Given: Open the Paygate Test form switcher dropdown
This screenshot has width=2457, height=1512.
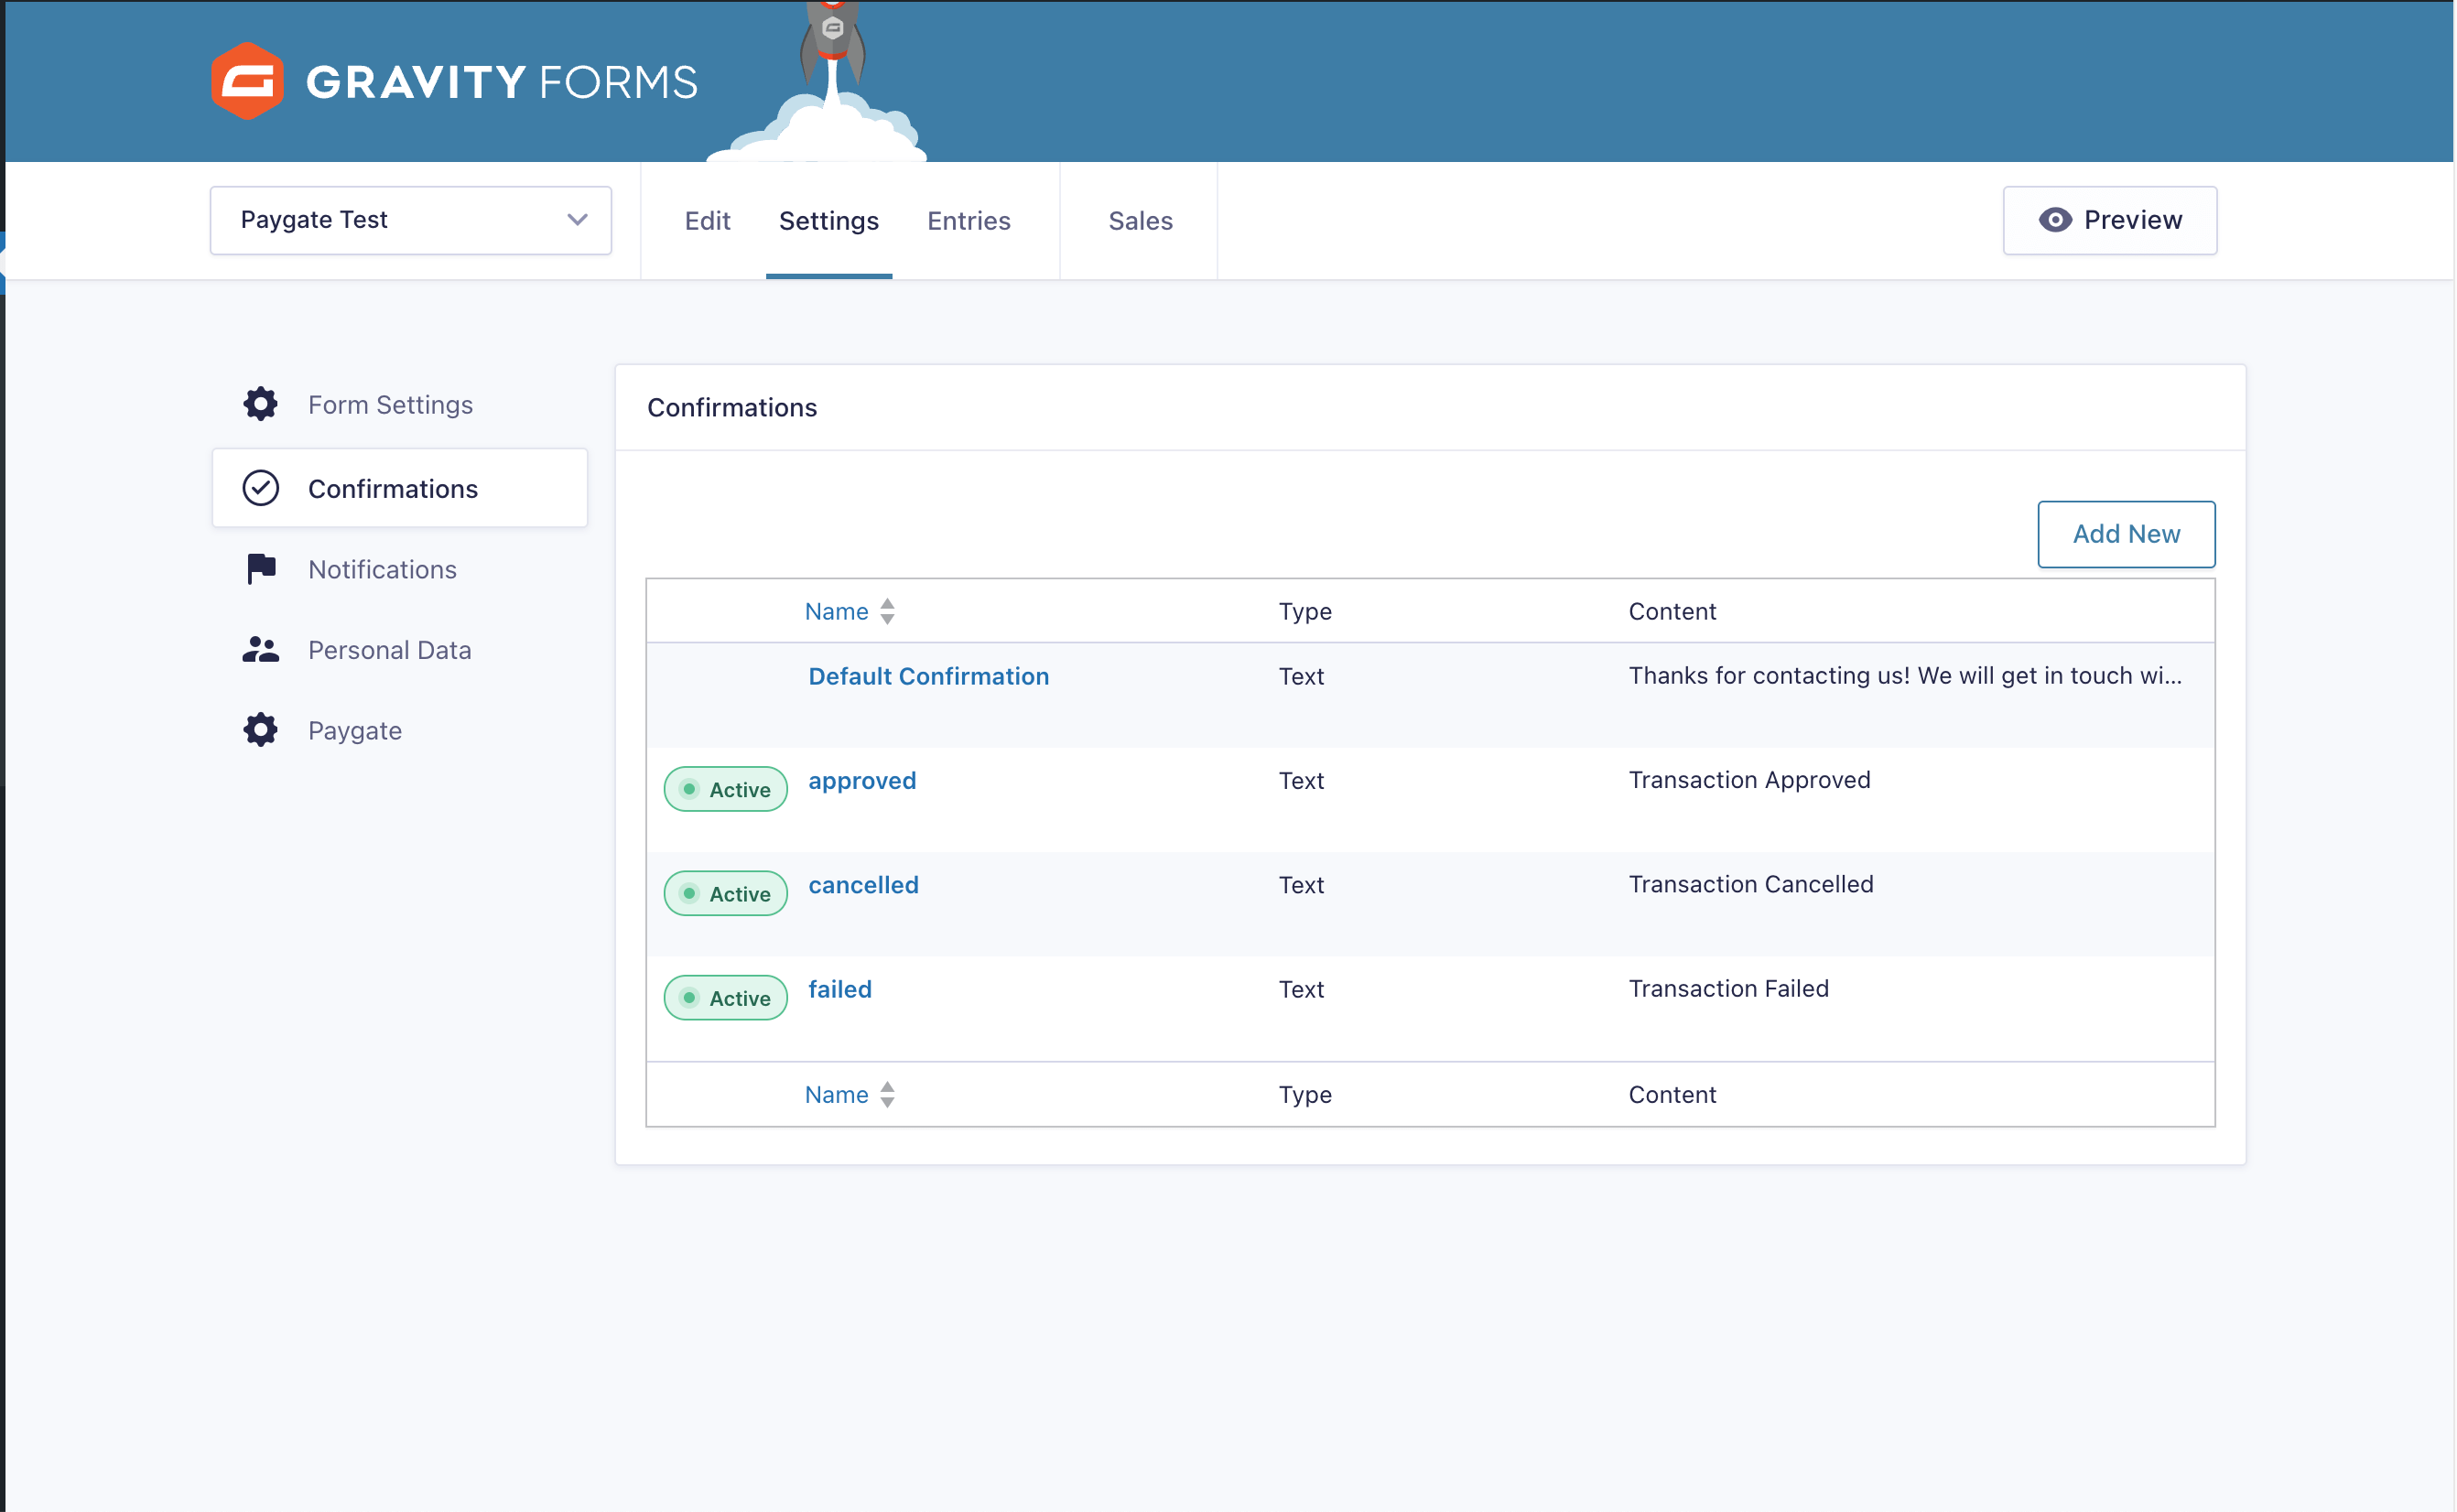Looking at the screenshot, I should pos(411,220).
